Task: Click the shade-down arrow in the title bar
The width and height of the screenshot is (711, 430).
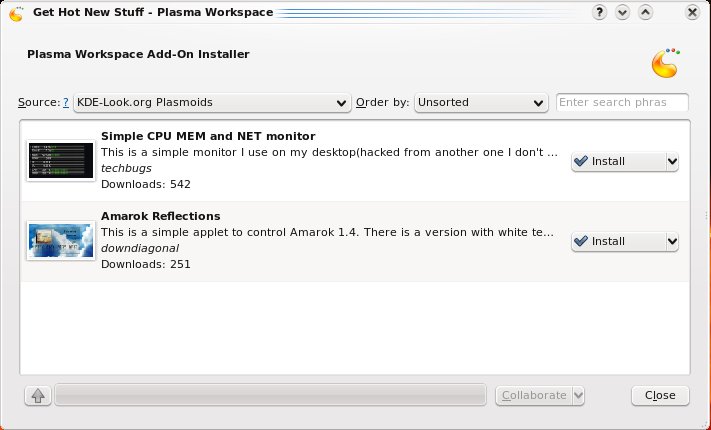Action: pyautogui.click(x=623, y=13)
